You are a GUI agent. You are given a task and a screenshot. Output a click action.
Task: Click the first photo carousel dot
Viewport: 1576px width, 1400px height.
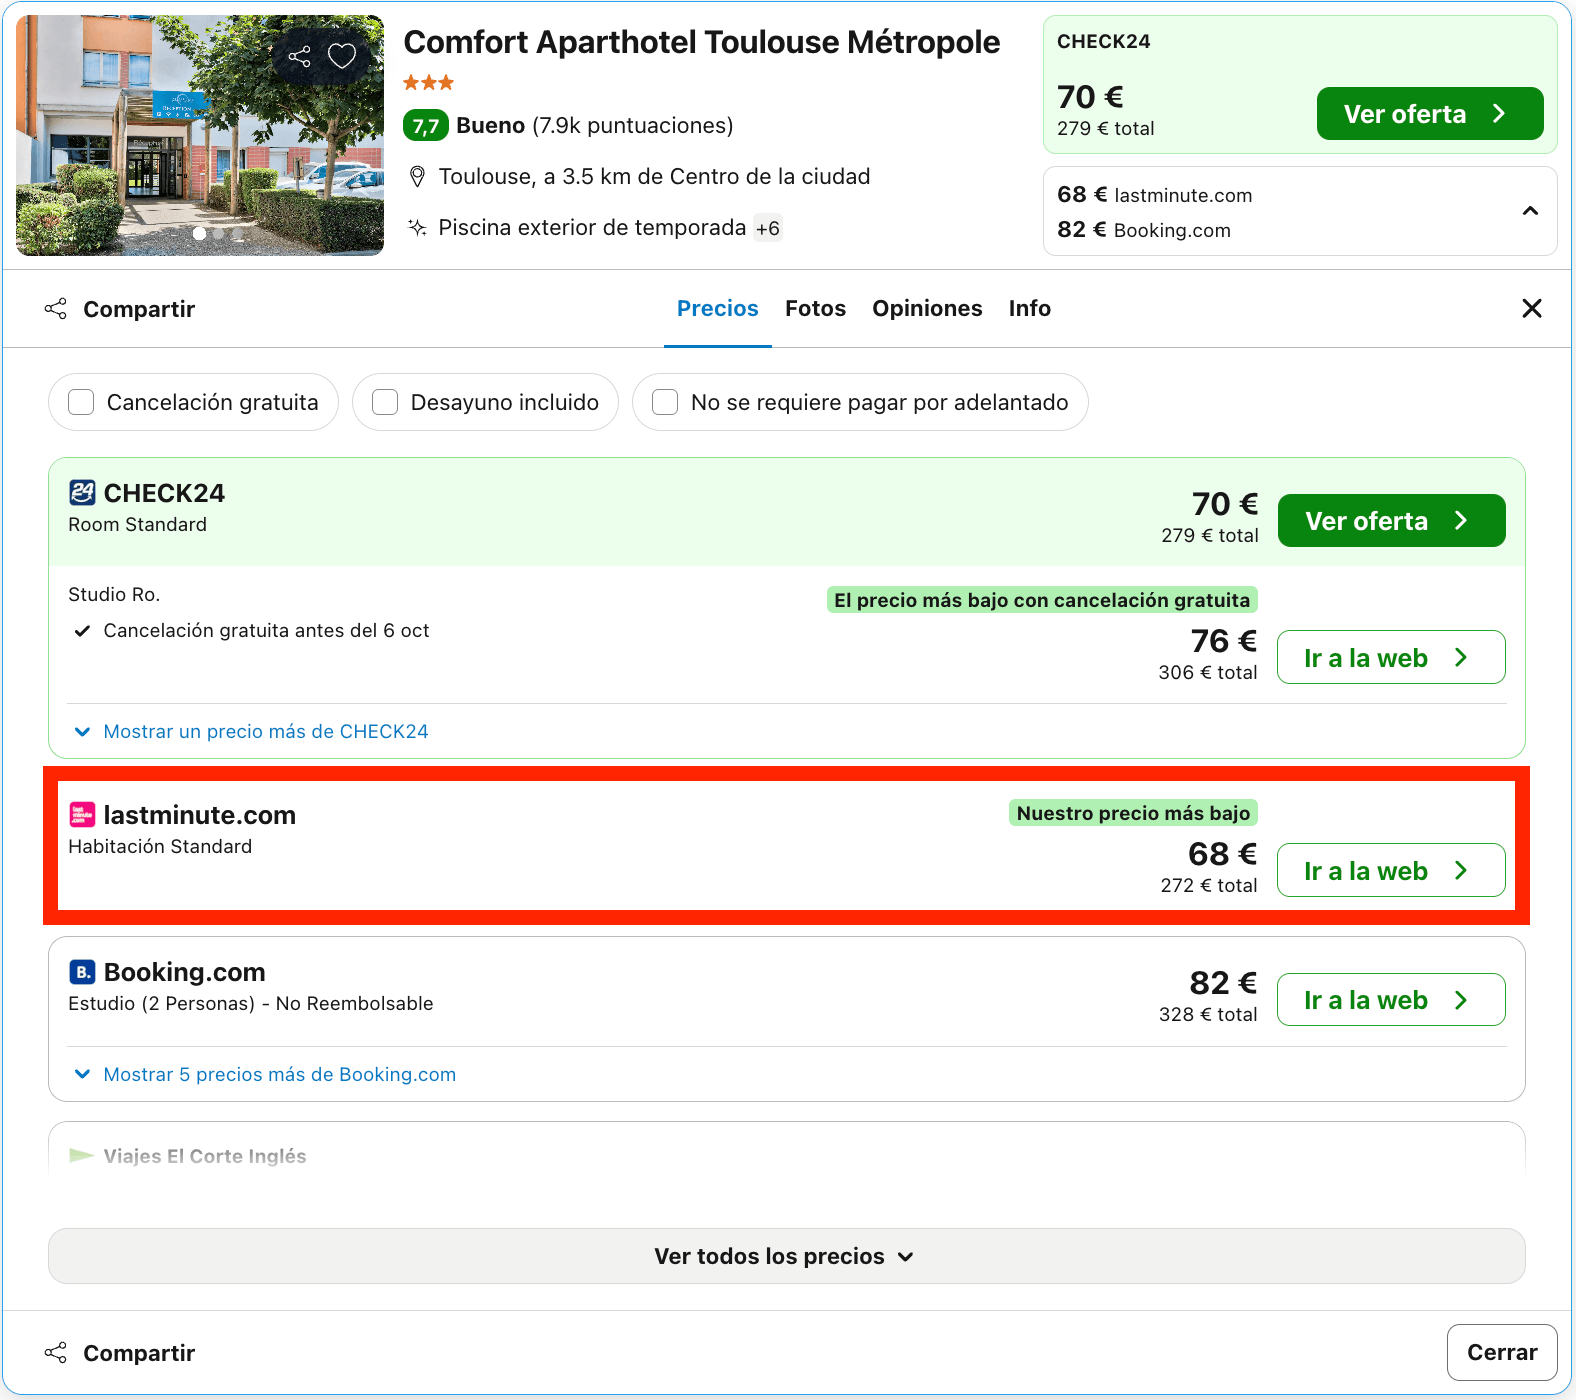pos(200,234)
